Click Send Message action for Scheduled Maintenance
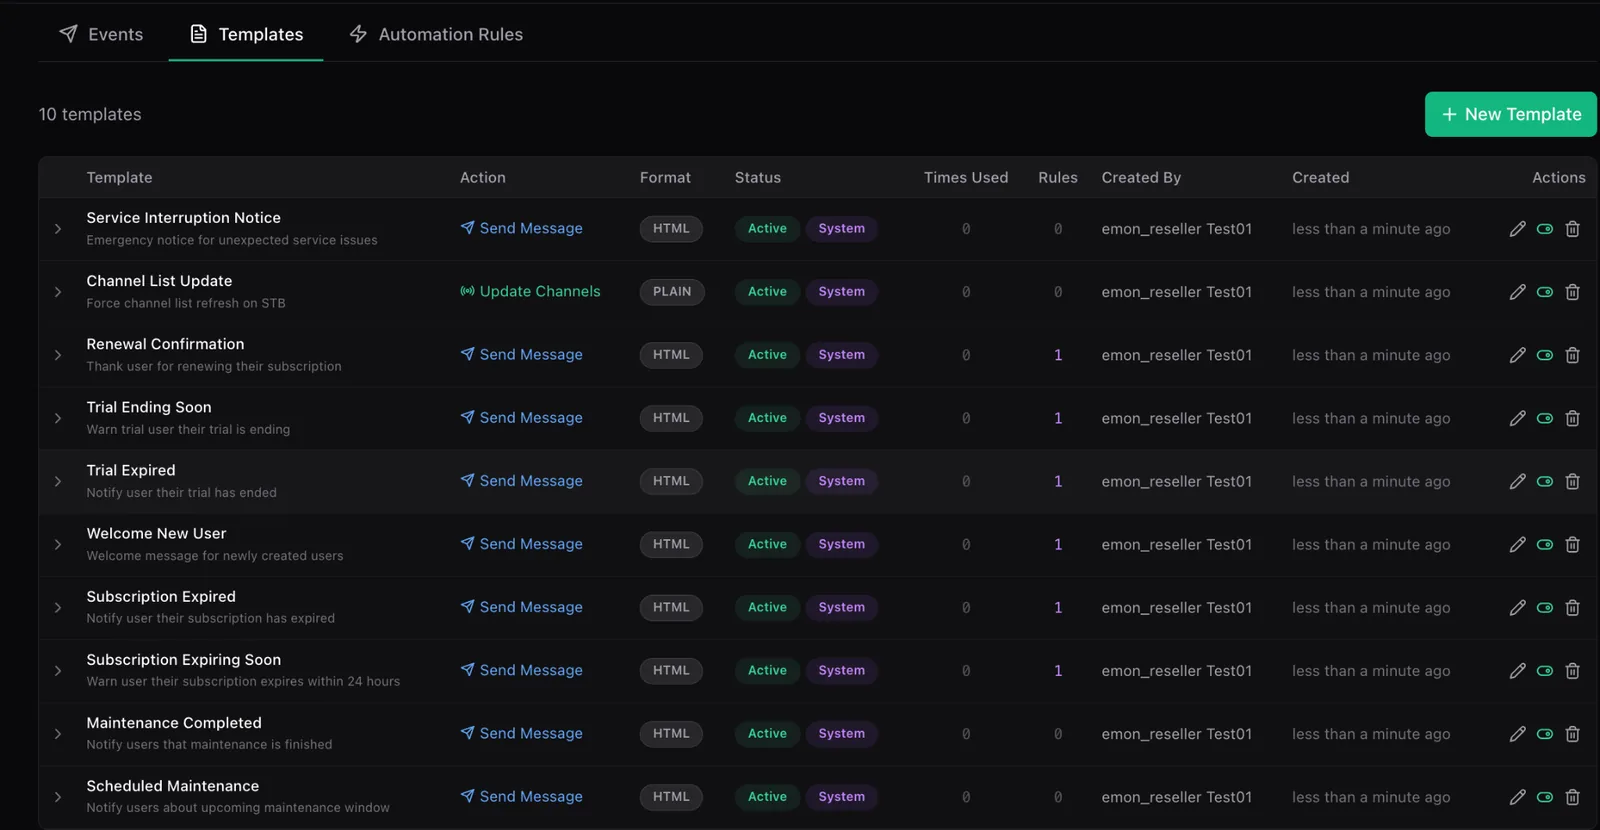This screenshot has width=1600, height=830. (x=521, y=797)
